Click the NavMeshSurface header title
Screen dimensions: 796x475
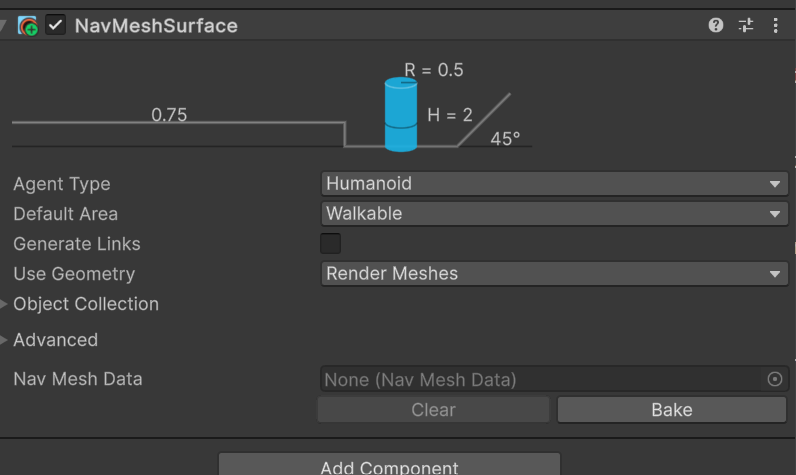(x=156, y=26)
